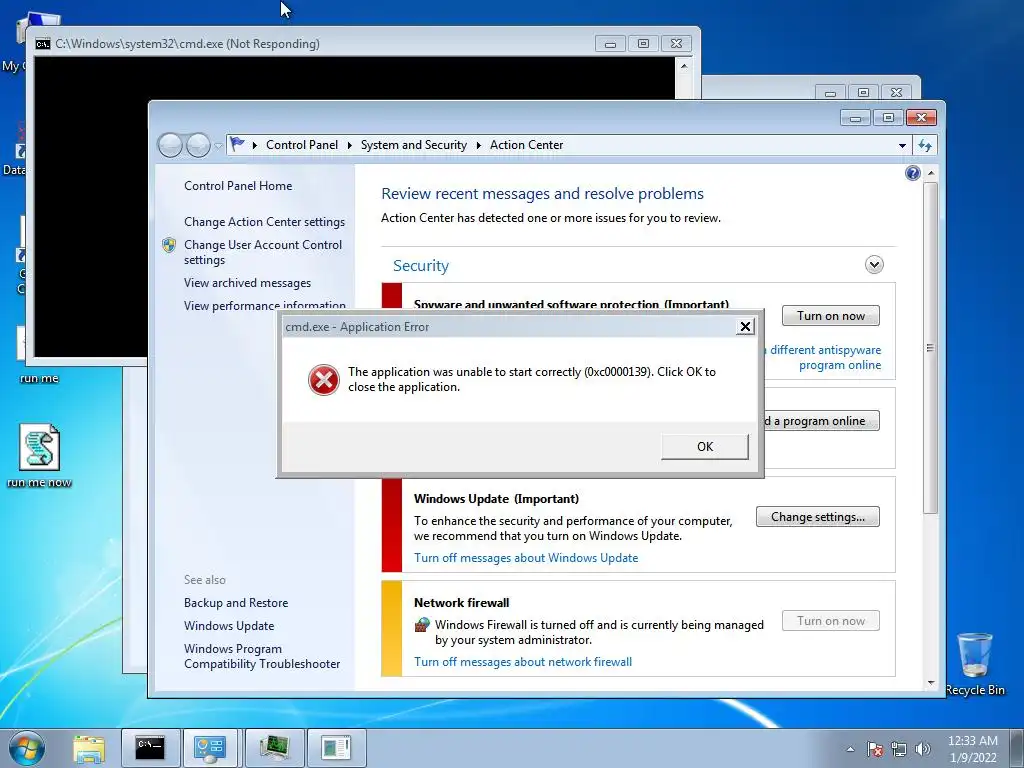Open Backup and Restore link
Viewport: 1024px width, 768px height.
(x=236, y=603)
